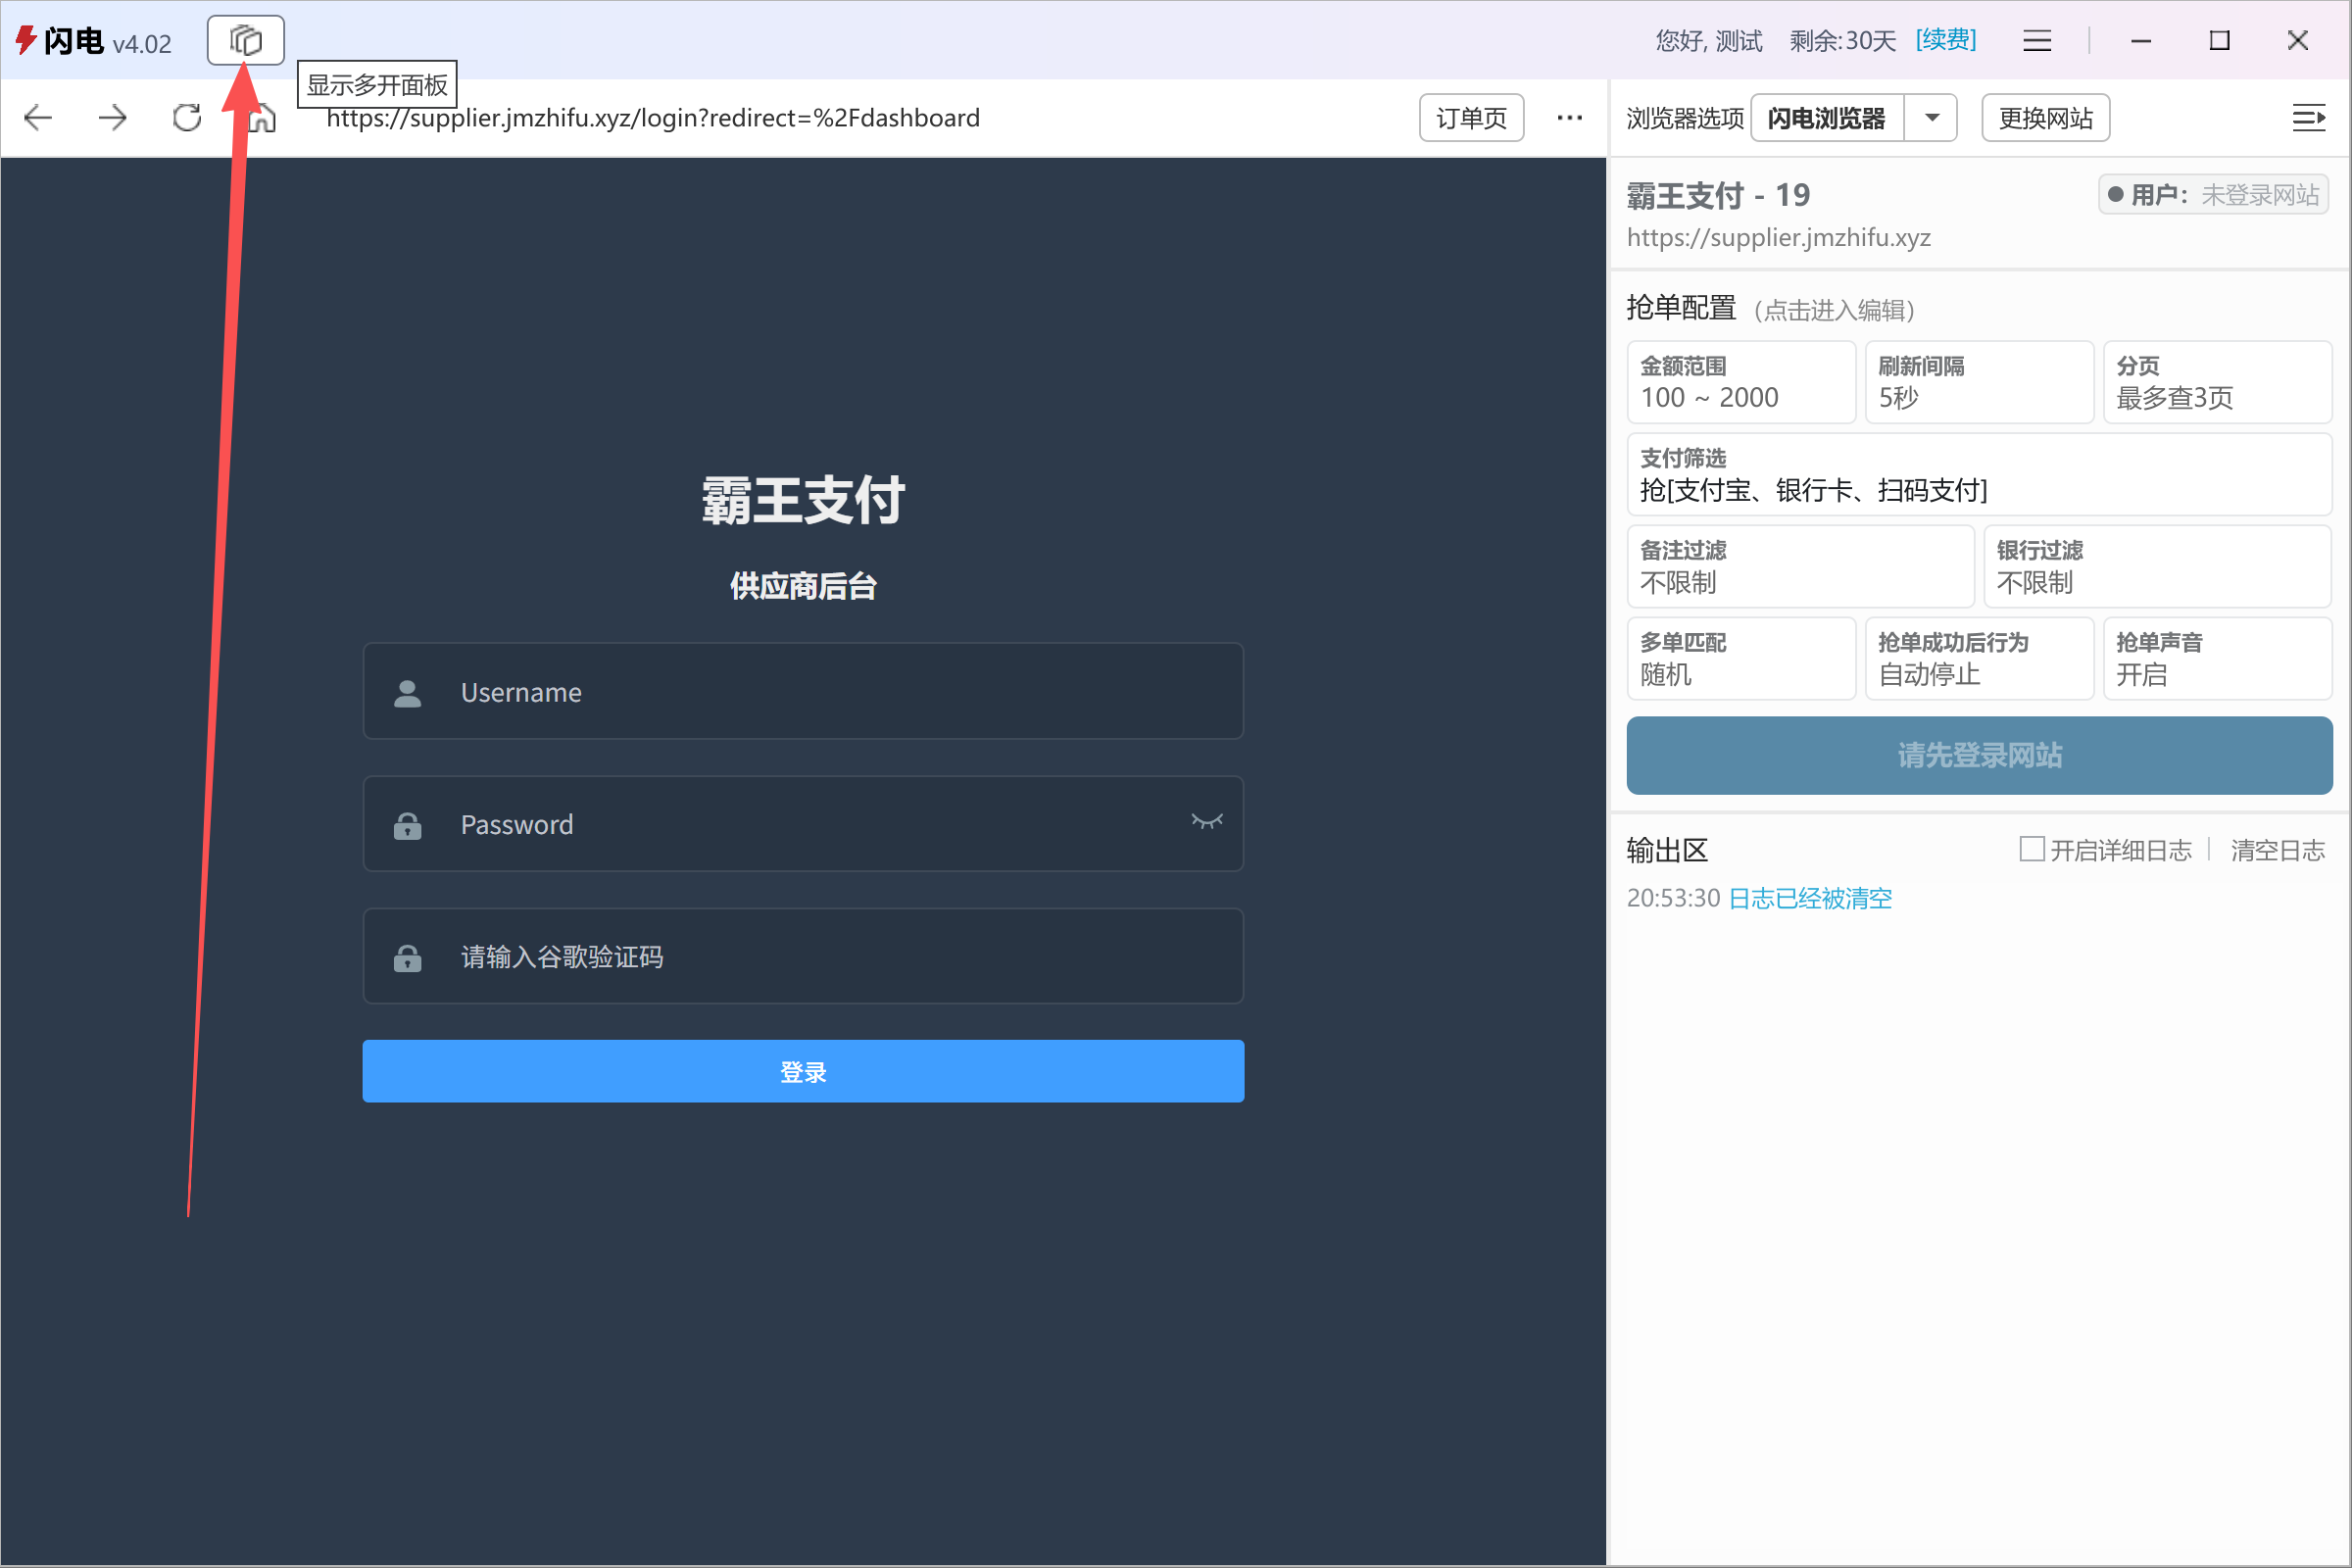
Task: Open the 支付筛选 configuration box
Action: [x=1978, y=475]
